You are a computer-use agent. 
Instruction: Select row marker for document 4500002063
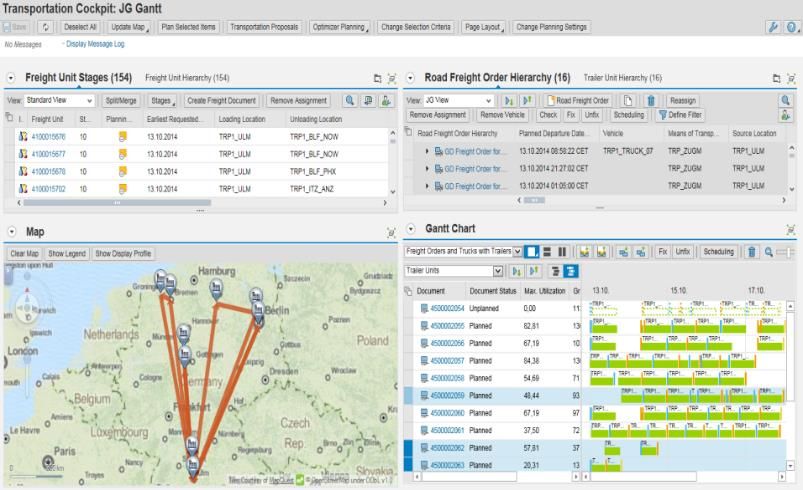pyautogui.click(x=408, y=465)
